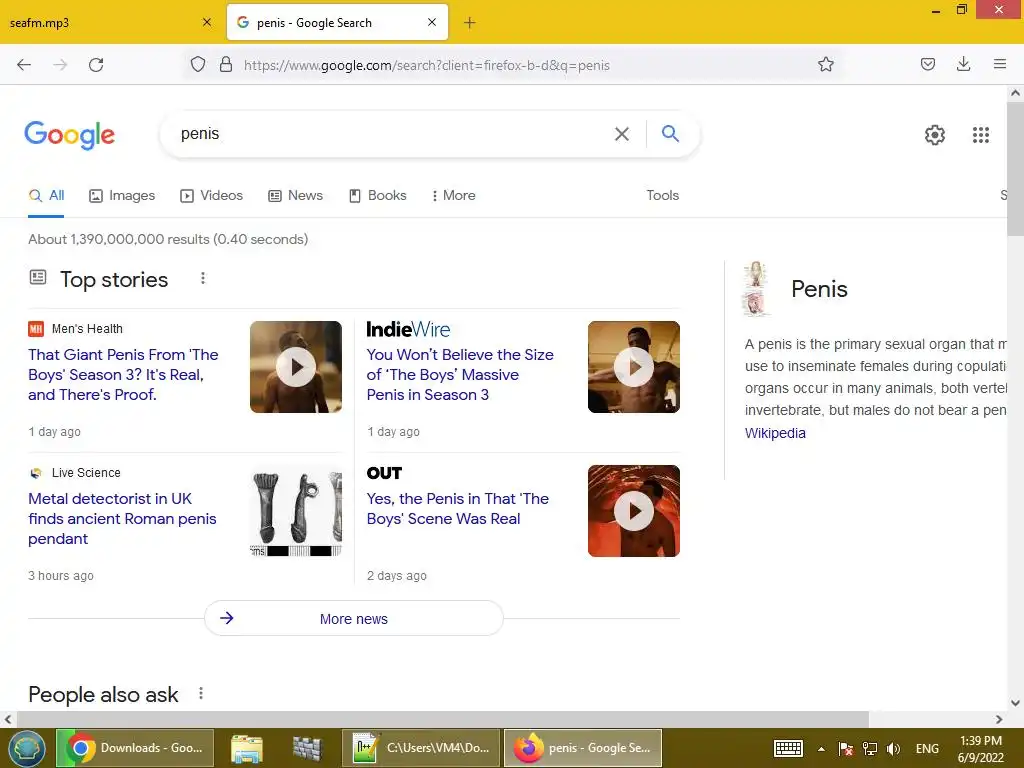This screenshot has height=768, width=1024.
Task: Close the seafm.mp3 tab
Action: pyautogui.click(x=207, y=23)
